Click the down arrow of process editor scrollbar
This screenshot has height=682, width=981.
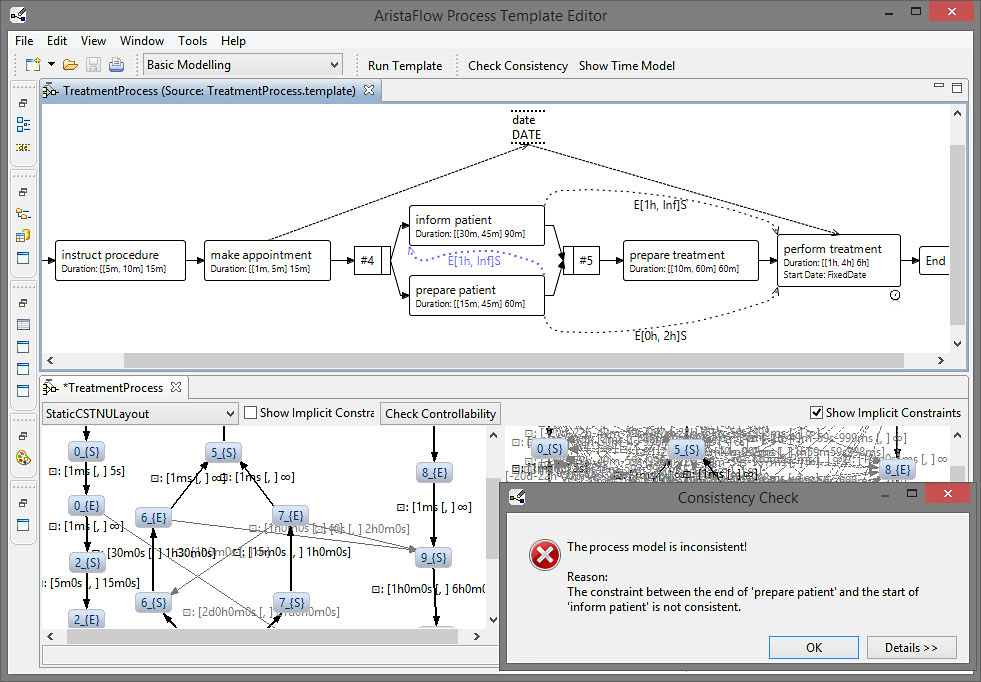tap(957, 344)
